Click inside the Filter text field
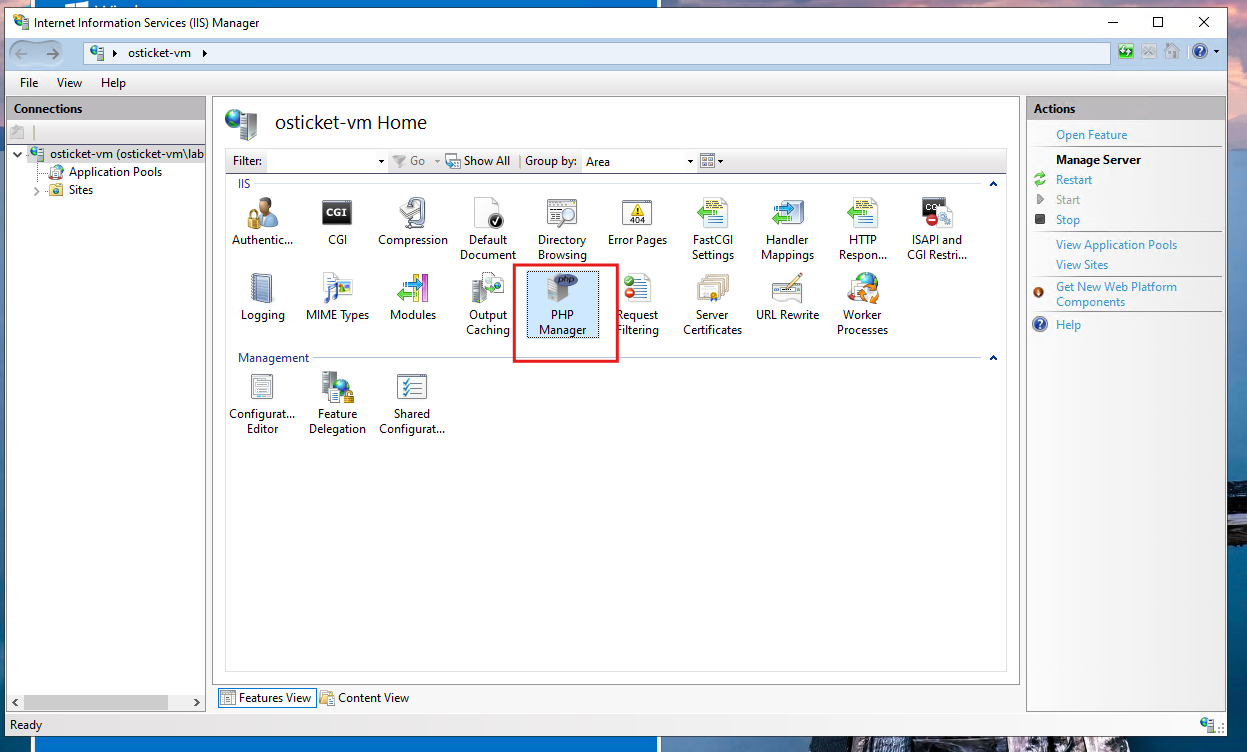This screenshot has height=752, width=1247. (321, 161)
